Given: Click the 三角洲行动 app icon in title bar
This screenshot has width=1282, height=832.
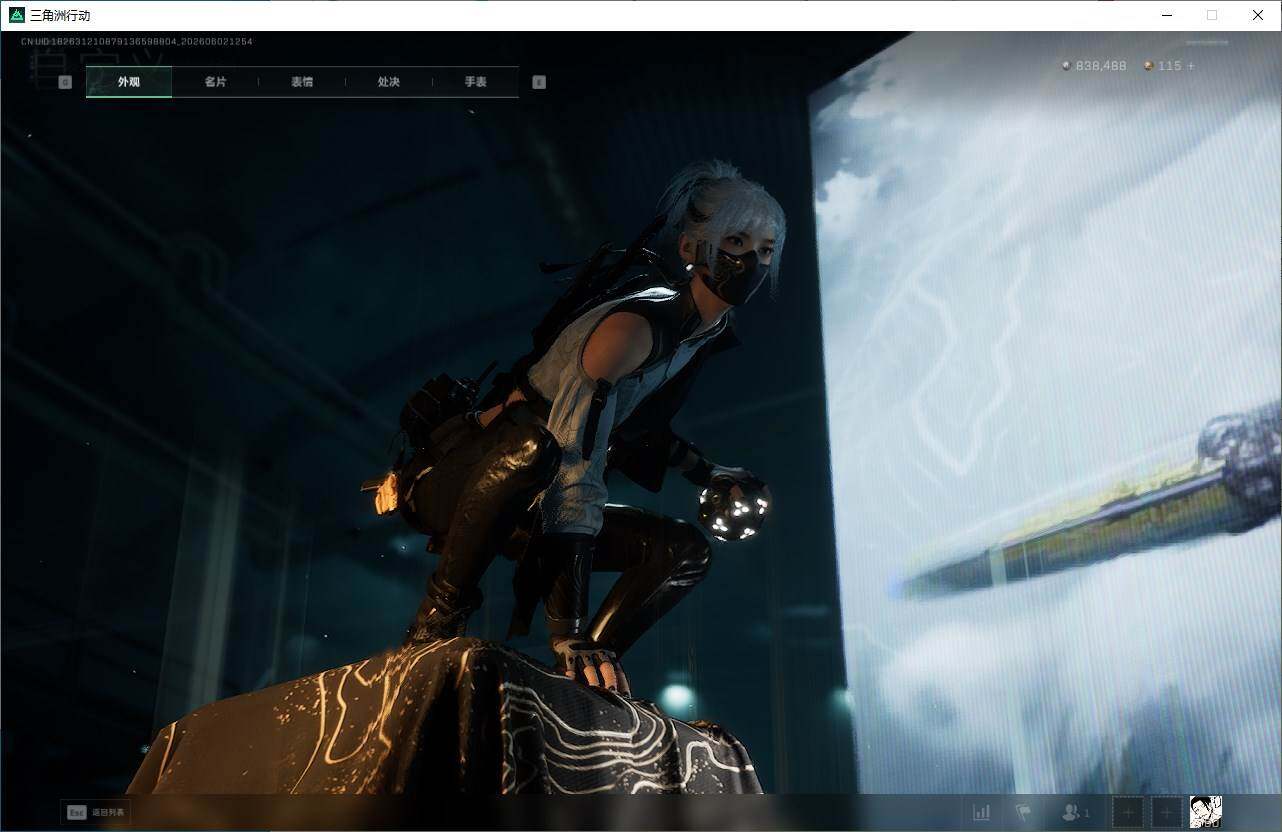Looking at the screenshot, I should [x=16, y=15].
